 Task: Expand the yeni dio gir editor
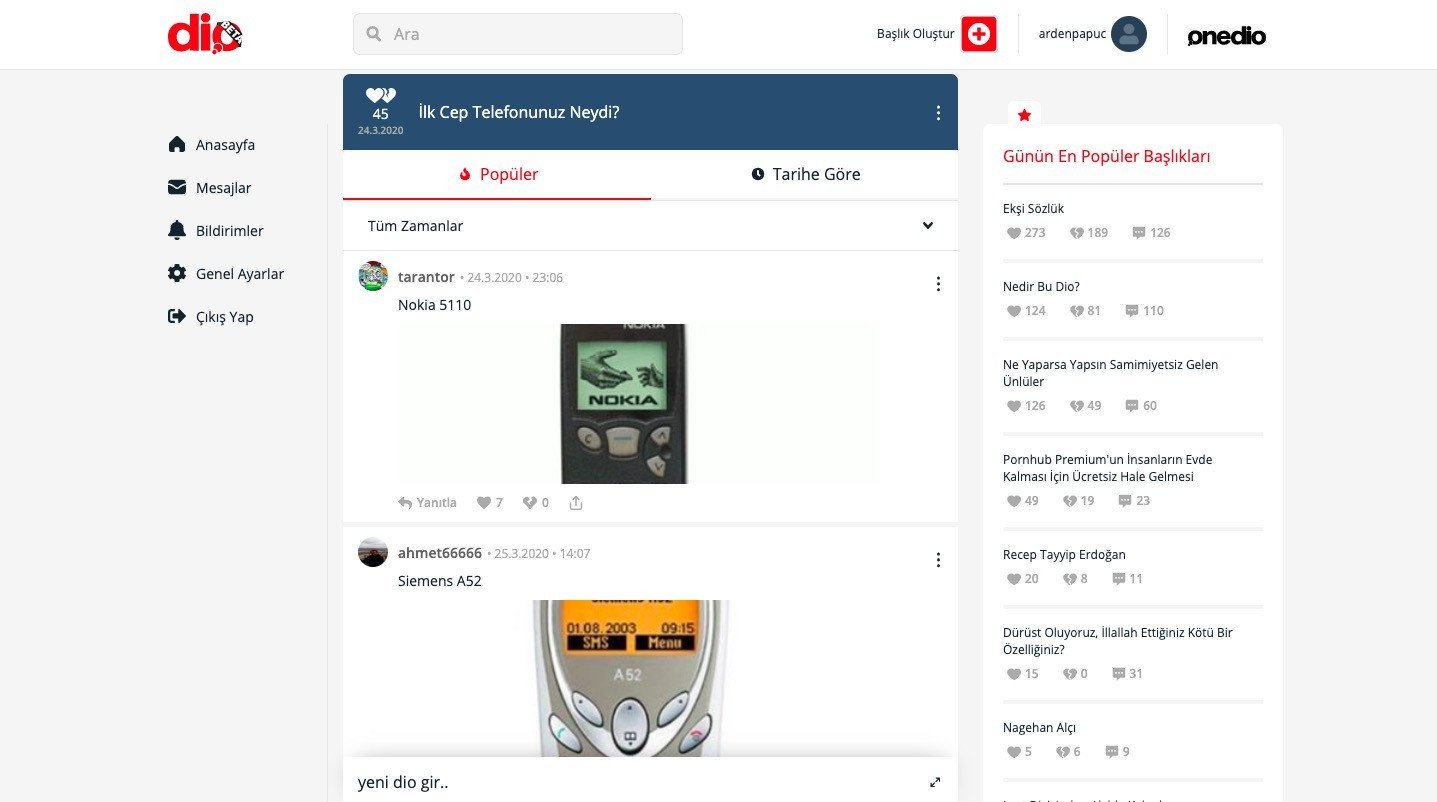(x=934, y=782)
